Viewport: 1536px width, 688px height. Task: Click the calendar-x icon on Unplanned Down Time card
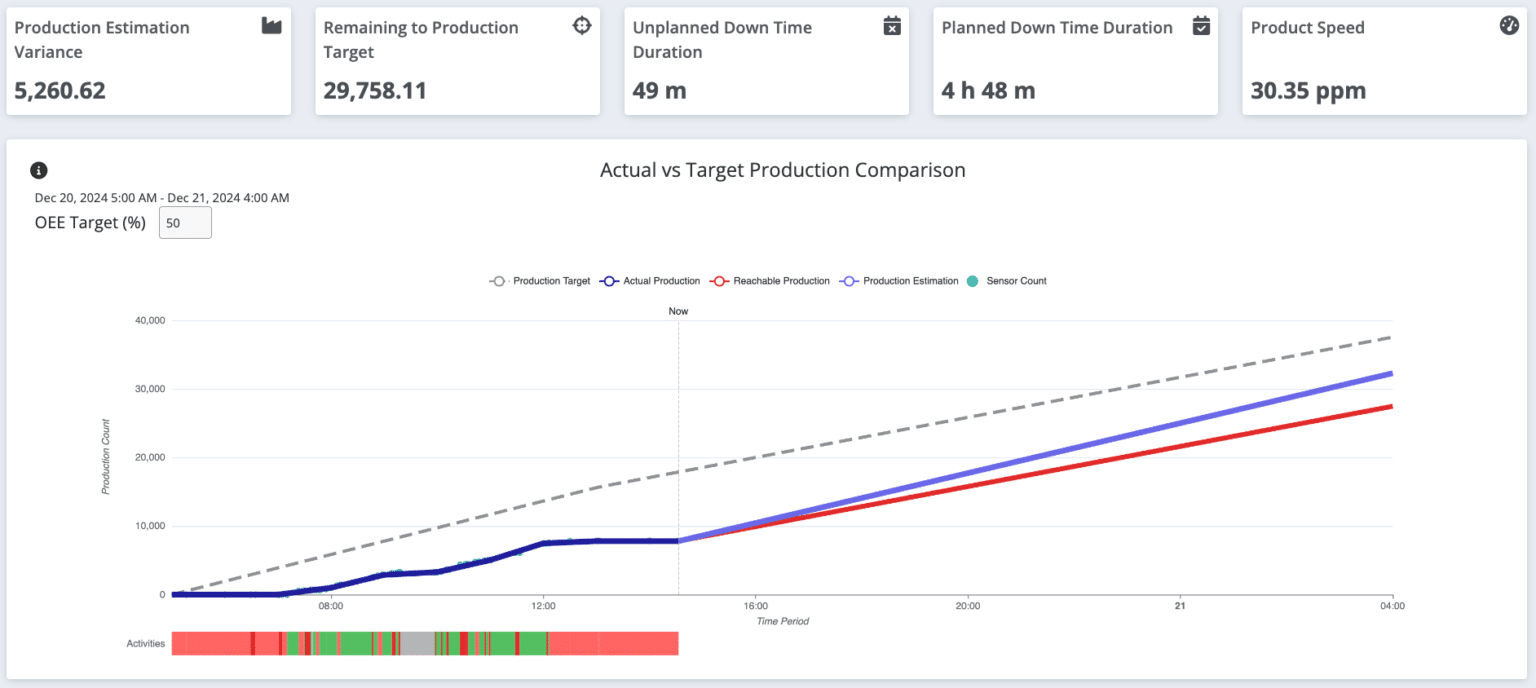click(891, 27)
